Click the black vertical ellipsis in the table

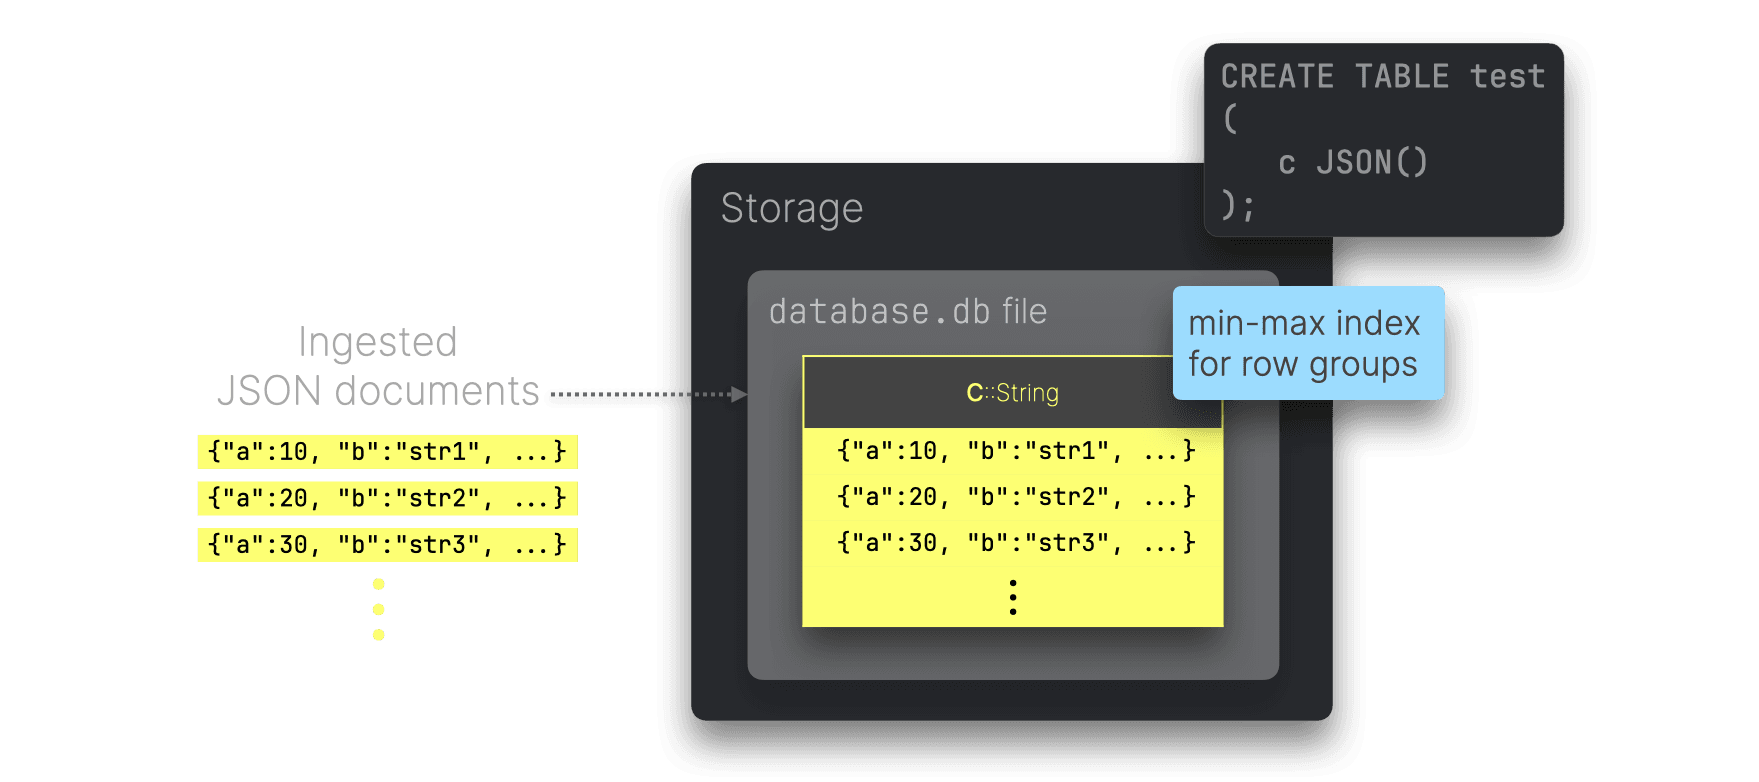click(x=1013, y=597)
